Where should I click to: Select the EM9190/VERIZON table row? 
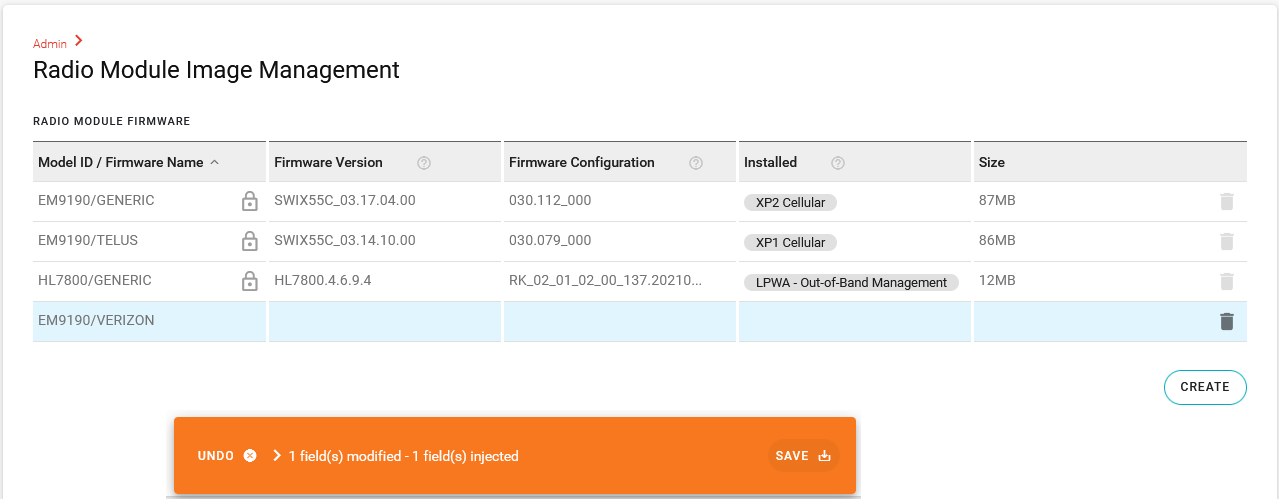[96, 321]
